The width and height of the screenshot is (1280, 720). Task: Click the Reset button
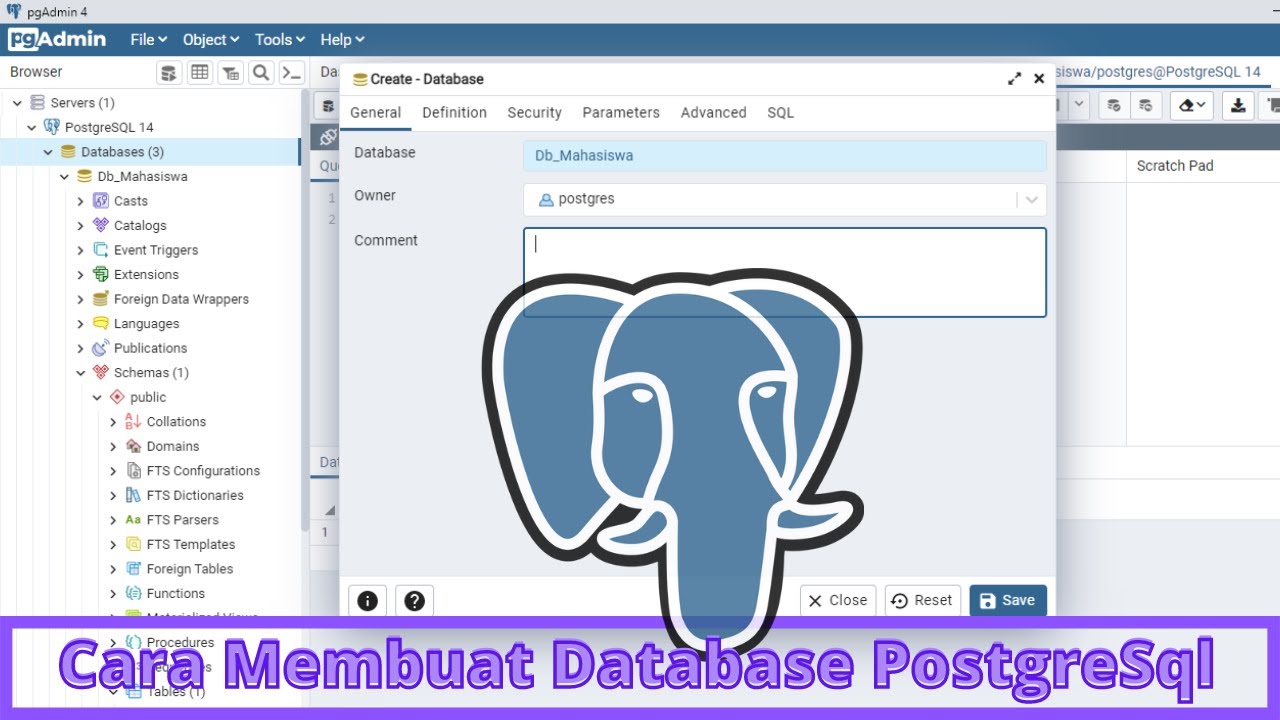click(x=922, y=600)
